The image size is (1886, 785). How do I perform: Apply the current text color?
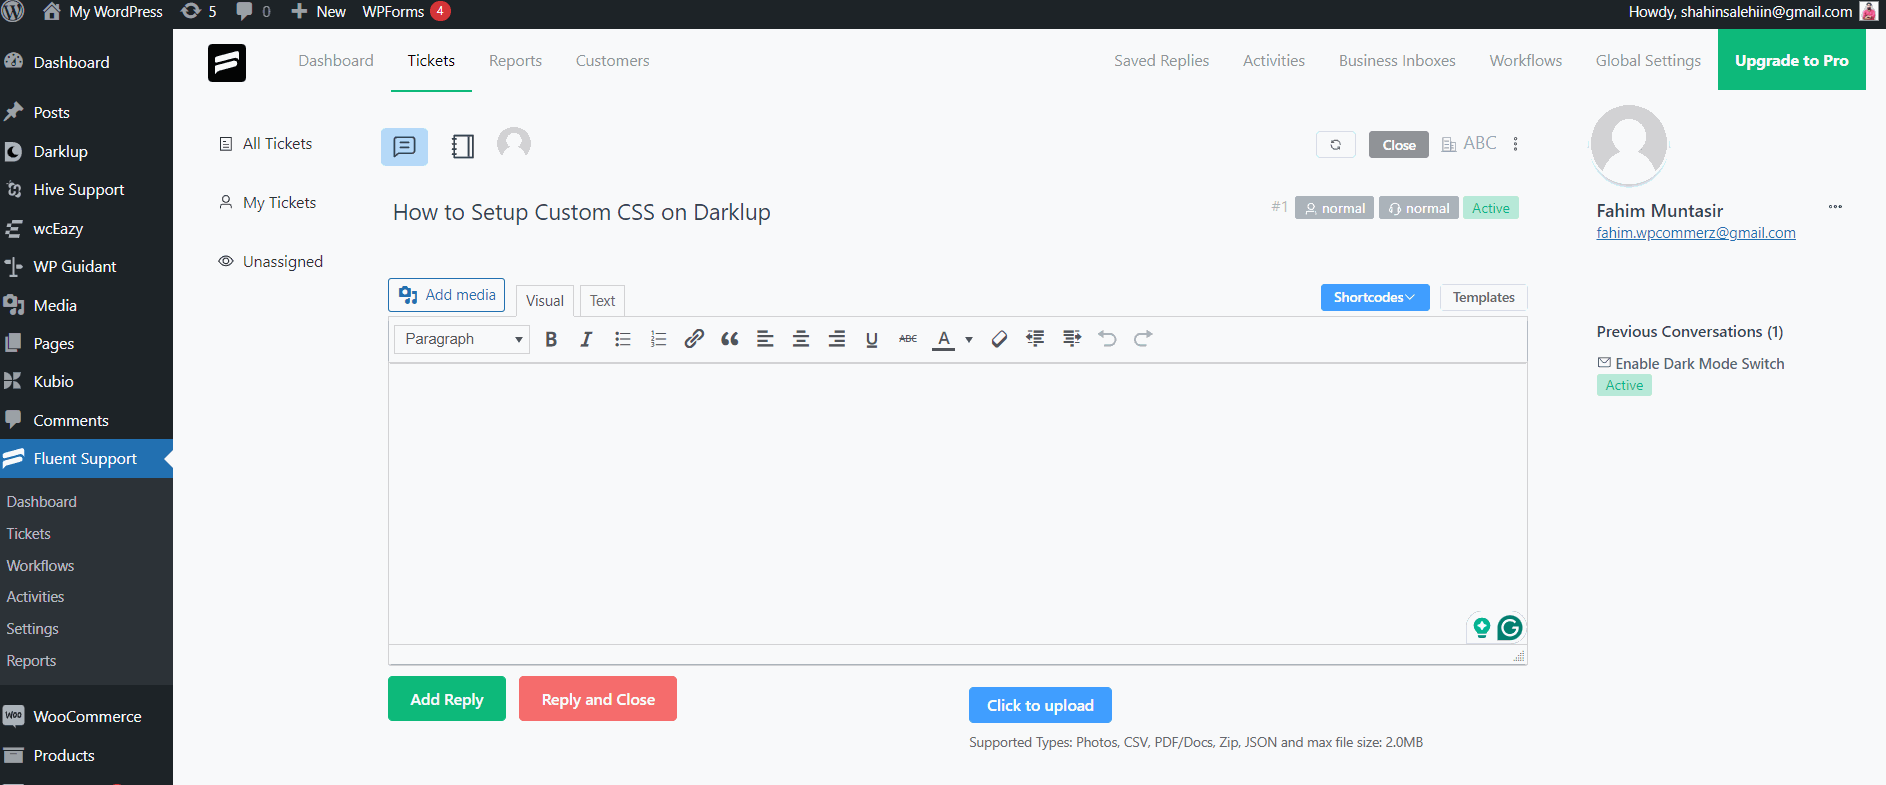(x=943, y=339)
